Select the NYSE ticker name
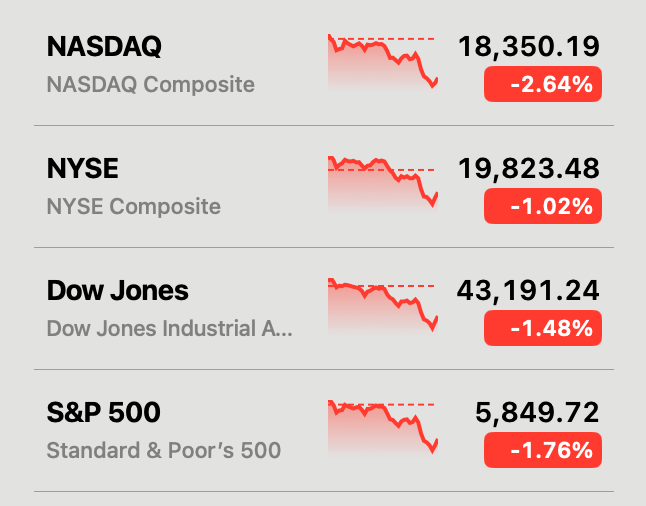The height and width of the screenshot is (506, 646). tap(83, 169)
